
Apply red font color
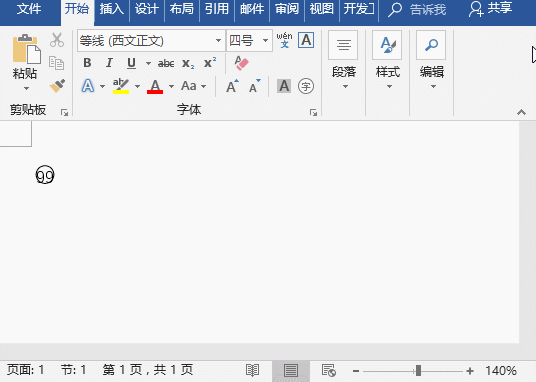tap(155, 86)
